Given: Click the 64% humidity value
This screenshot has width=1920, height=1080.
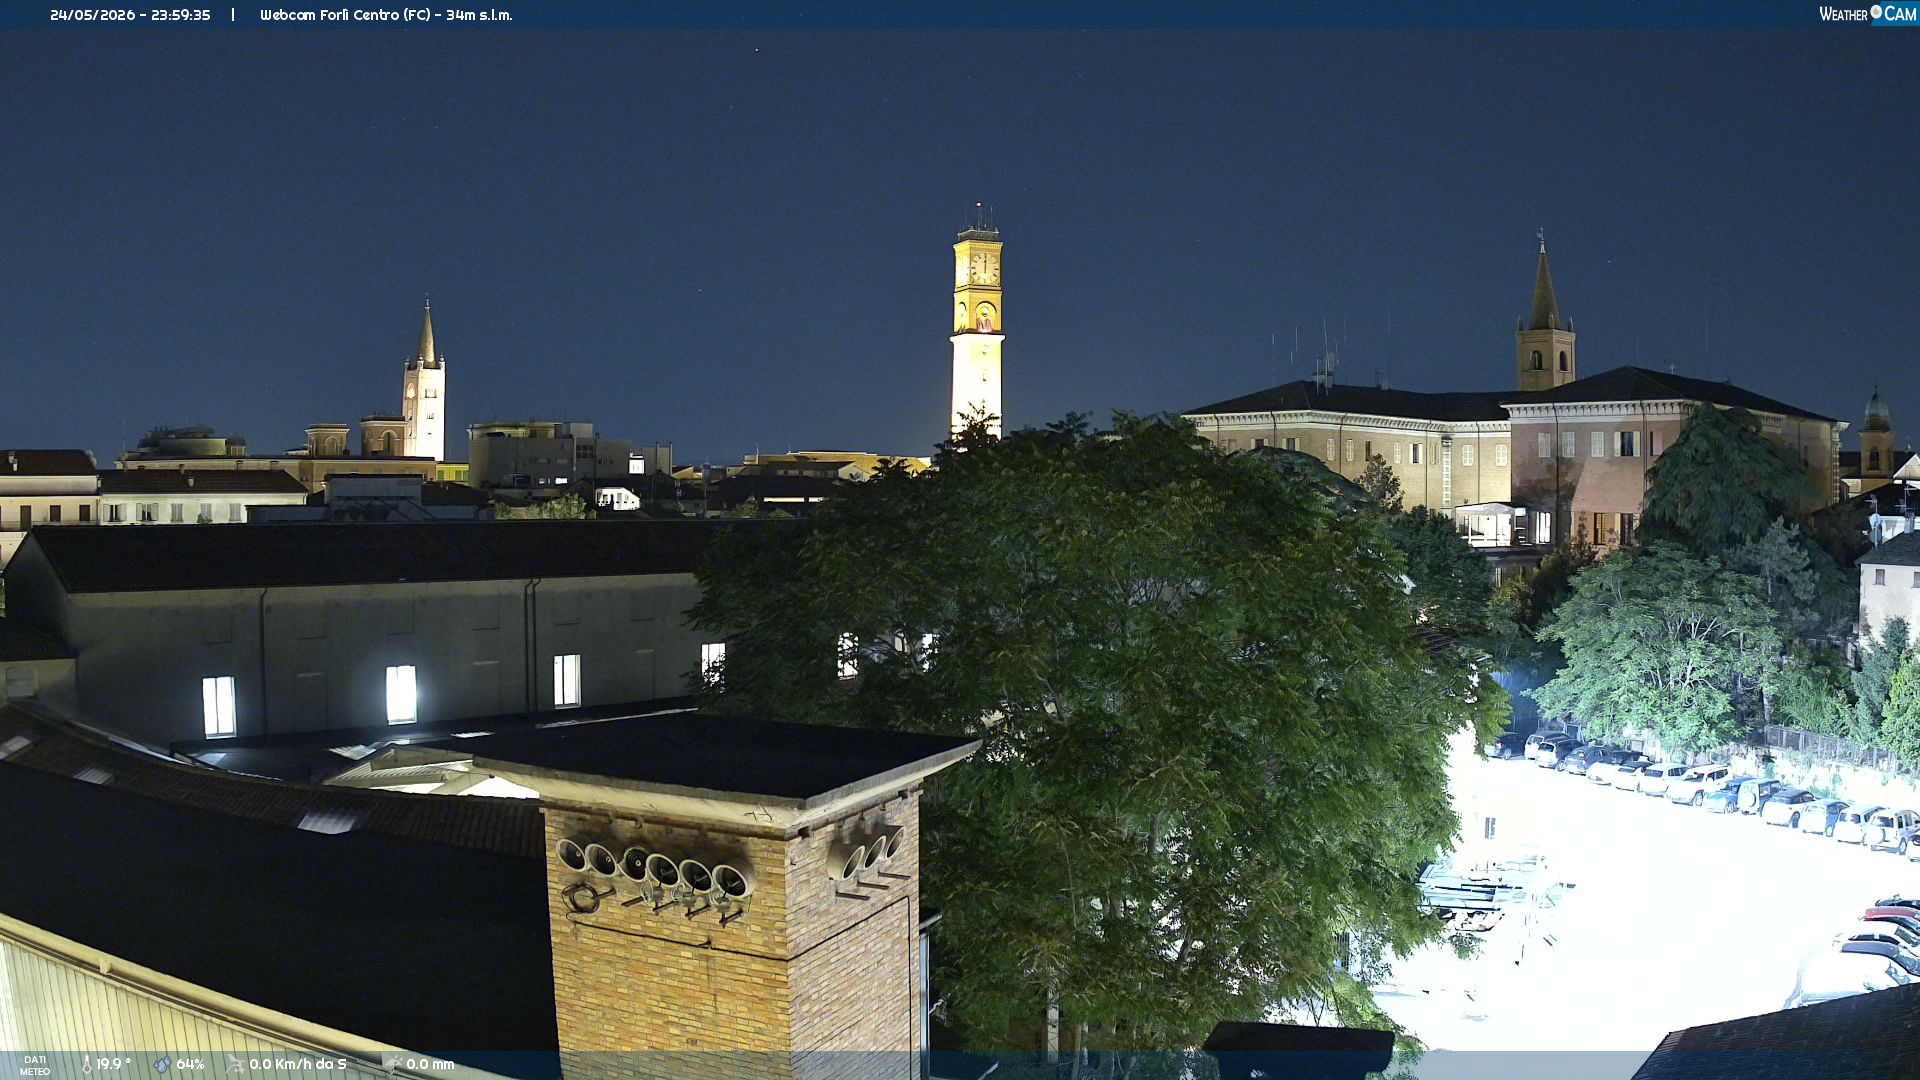Looking at the screenshot, I should (190, 1064).
